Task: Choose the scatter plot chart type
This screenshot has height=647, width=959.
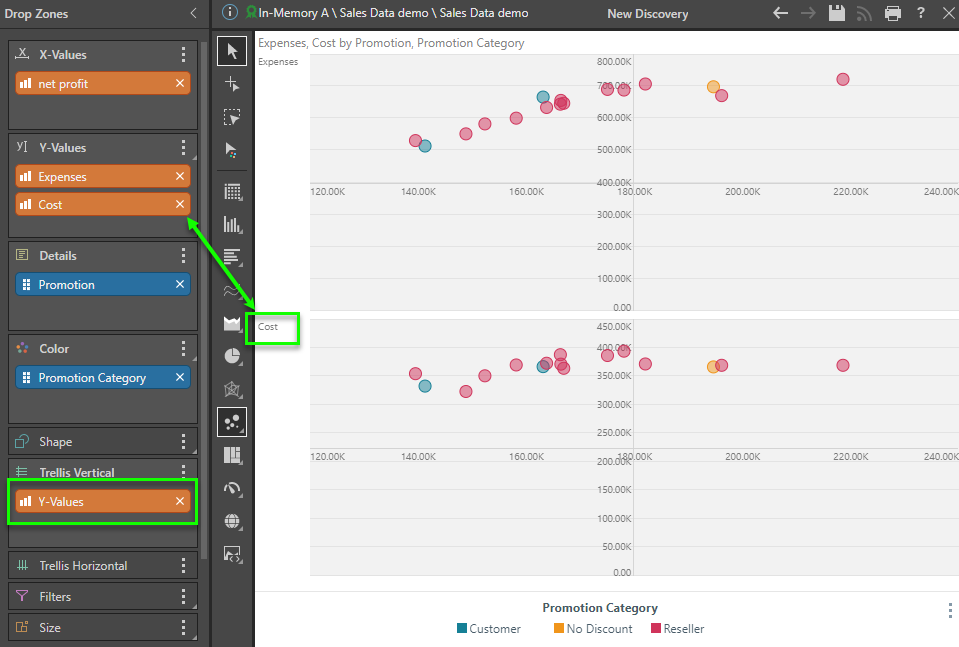Action: [x=232, y=421]
